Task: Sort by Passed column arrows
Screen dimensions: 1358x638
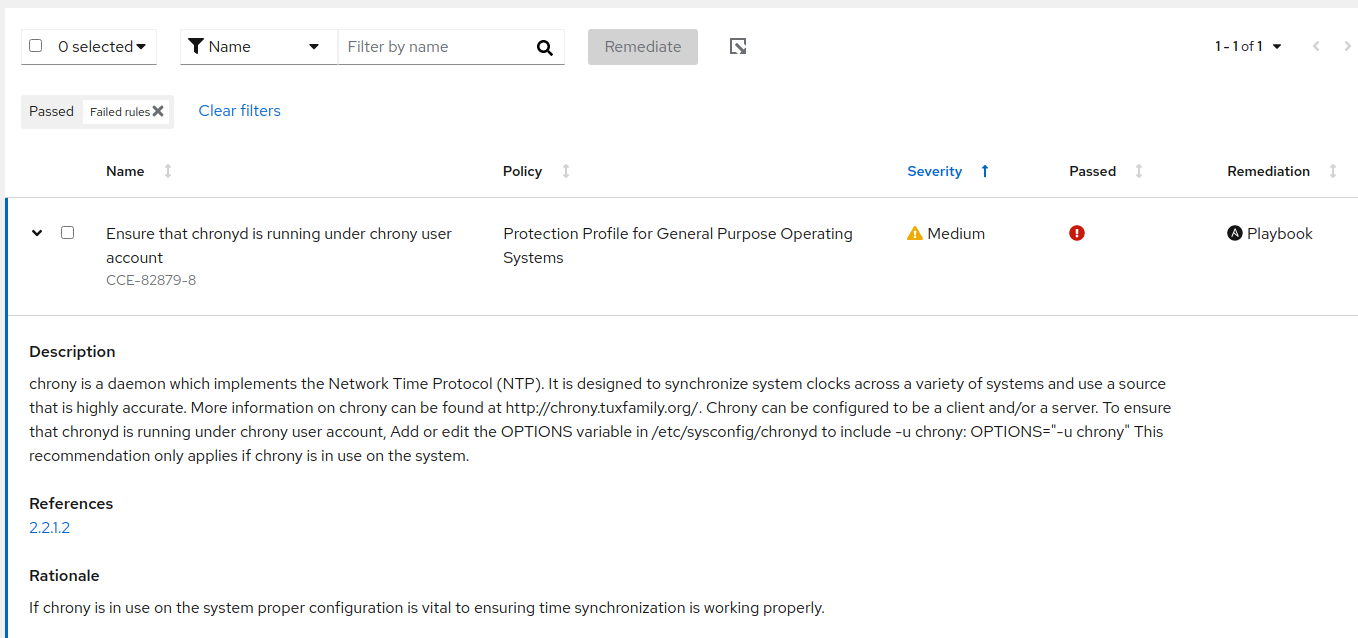Action: pyautogui.click(x=1139, y=171)
